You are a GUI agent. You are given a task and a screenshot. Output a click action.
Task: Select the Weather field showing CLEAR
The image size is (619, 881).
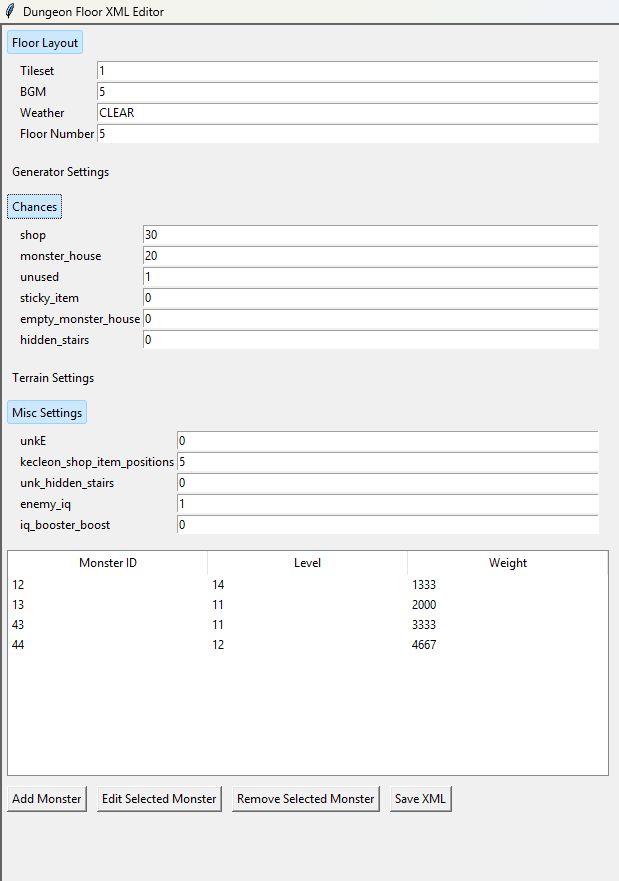[347, 113]
